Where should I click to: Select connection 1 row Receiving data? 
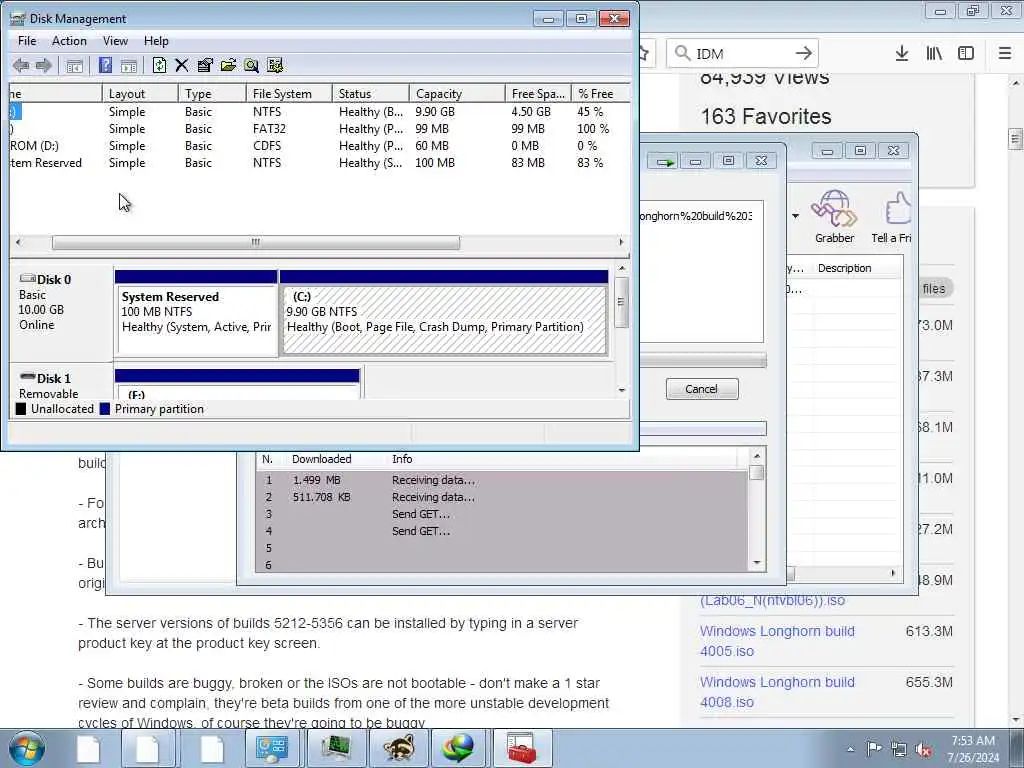point(502,480)
